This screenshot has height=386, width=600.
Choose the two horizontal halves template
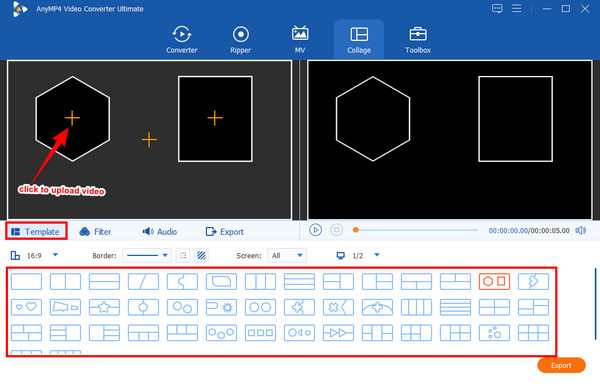pos(104,281)
